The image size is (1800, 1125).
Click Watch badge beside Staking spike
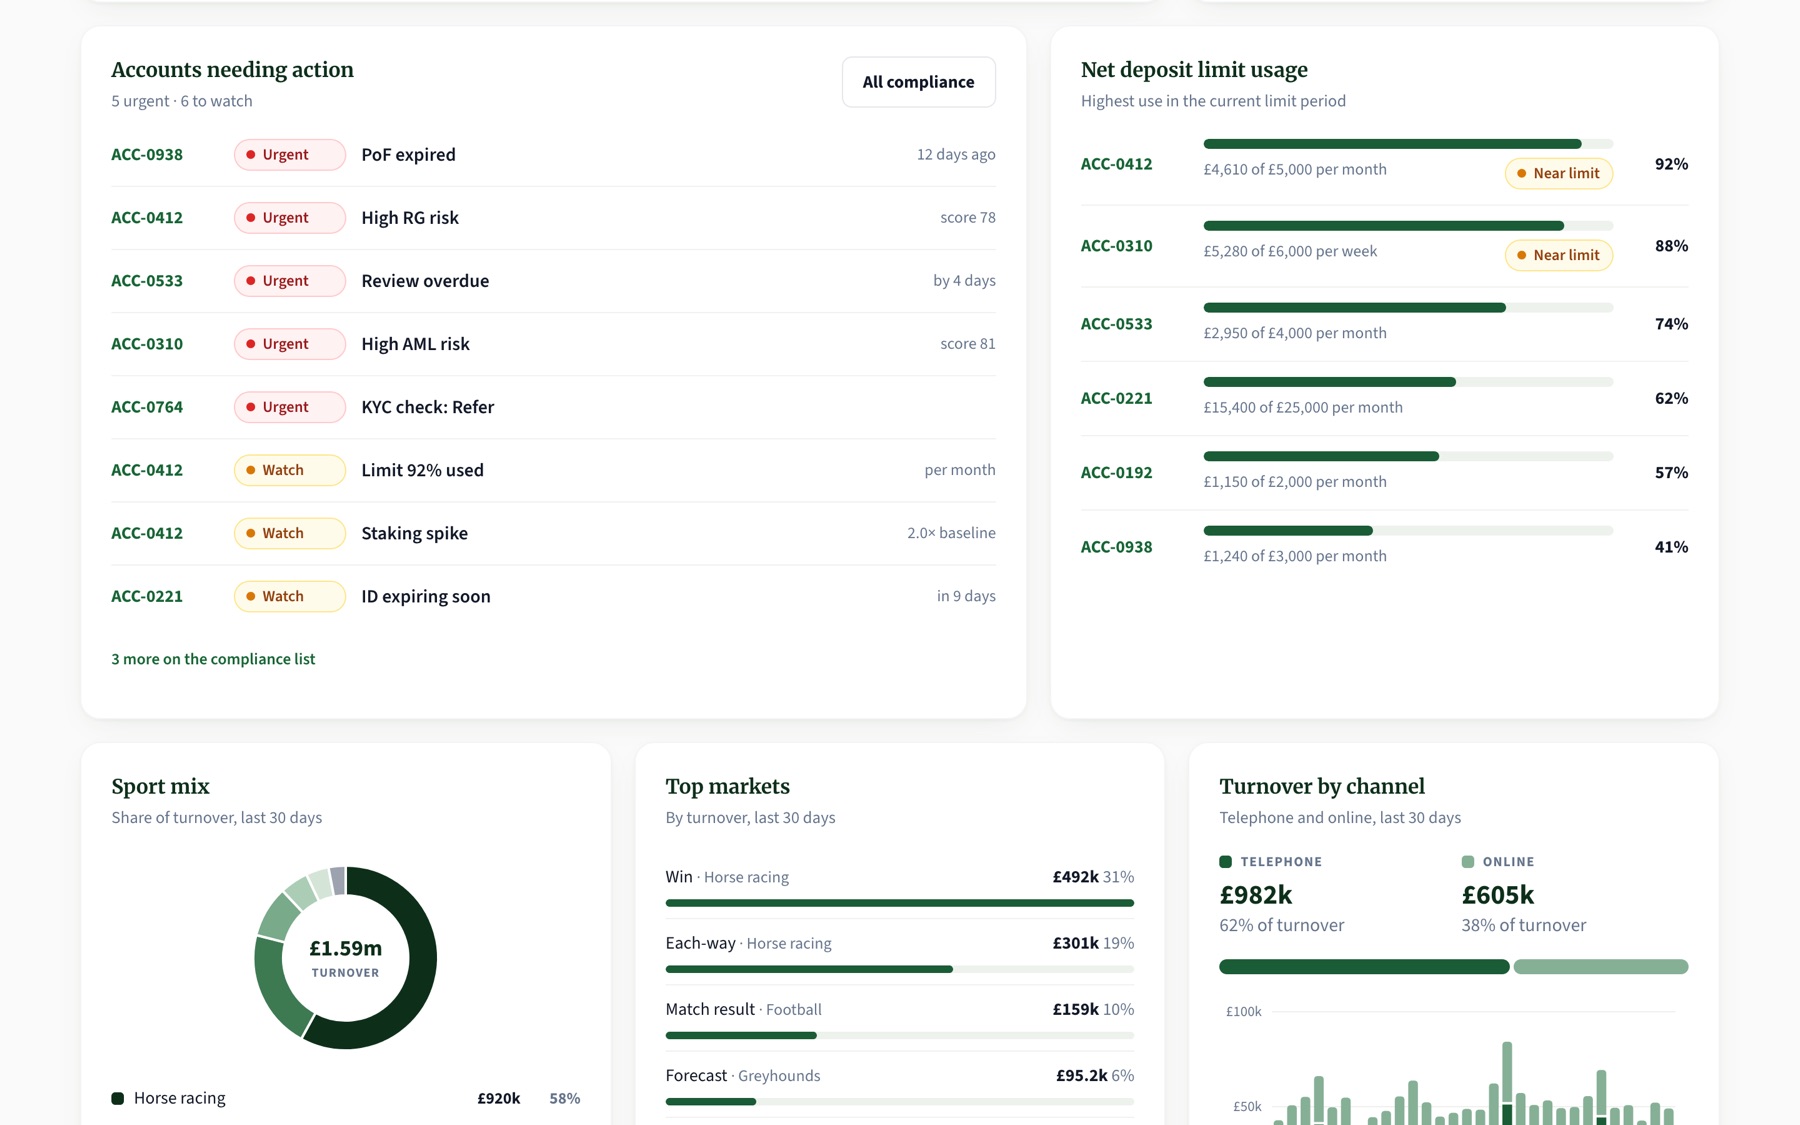click(290, 533)
